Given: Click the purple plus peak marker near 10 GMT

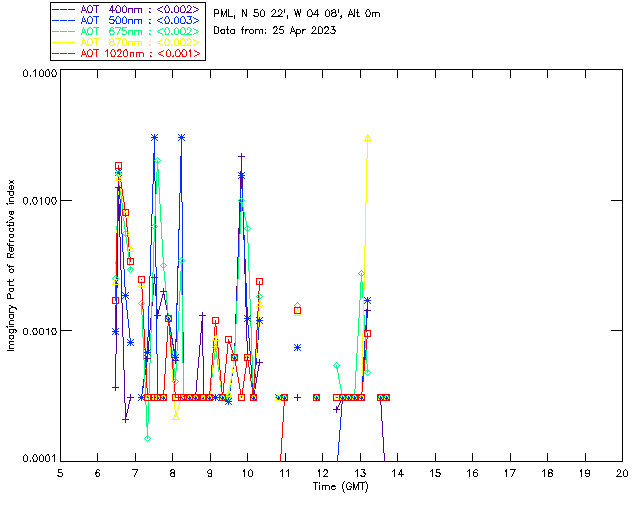Looking at the screenshot, I should point(241,156).
